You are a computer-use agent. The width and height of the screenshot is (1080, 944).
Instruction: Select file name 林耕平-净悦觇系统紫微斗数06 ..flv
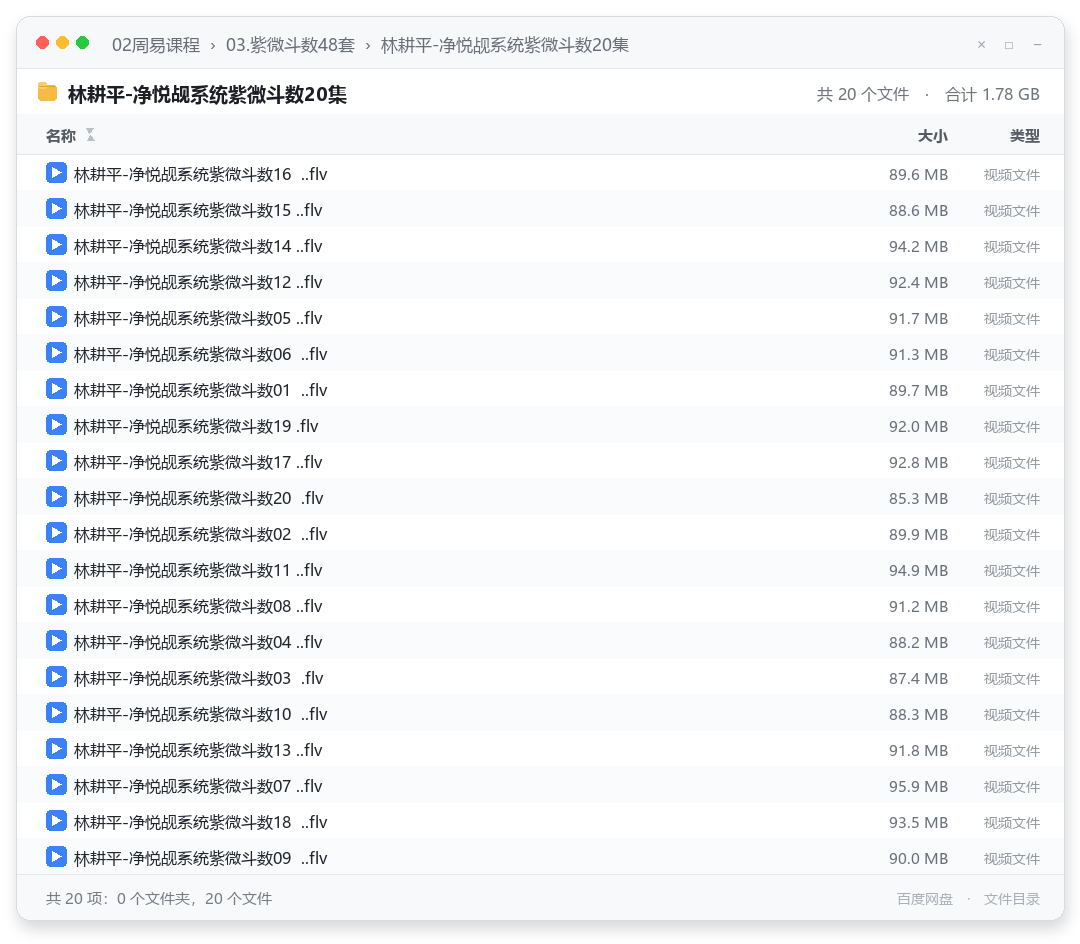200,355
